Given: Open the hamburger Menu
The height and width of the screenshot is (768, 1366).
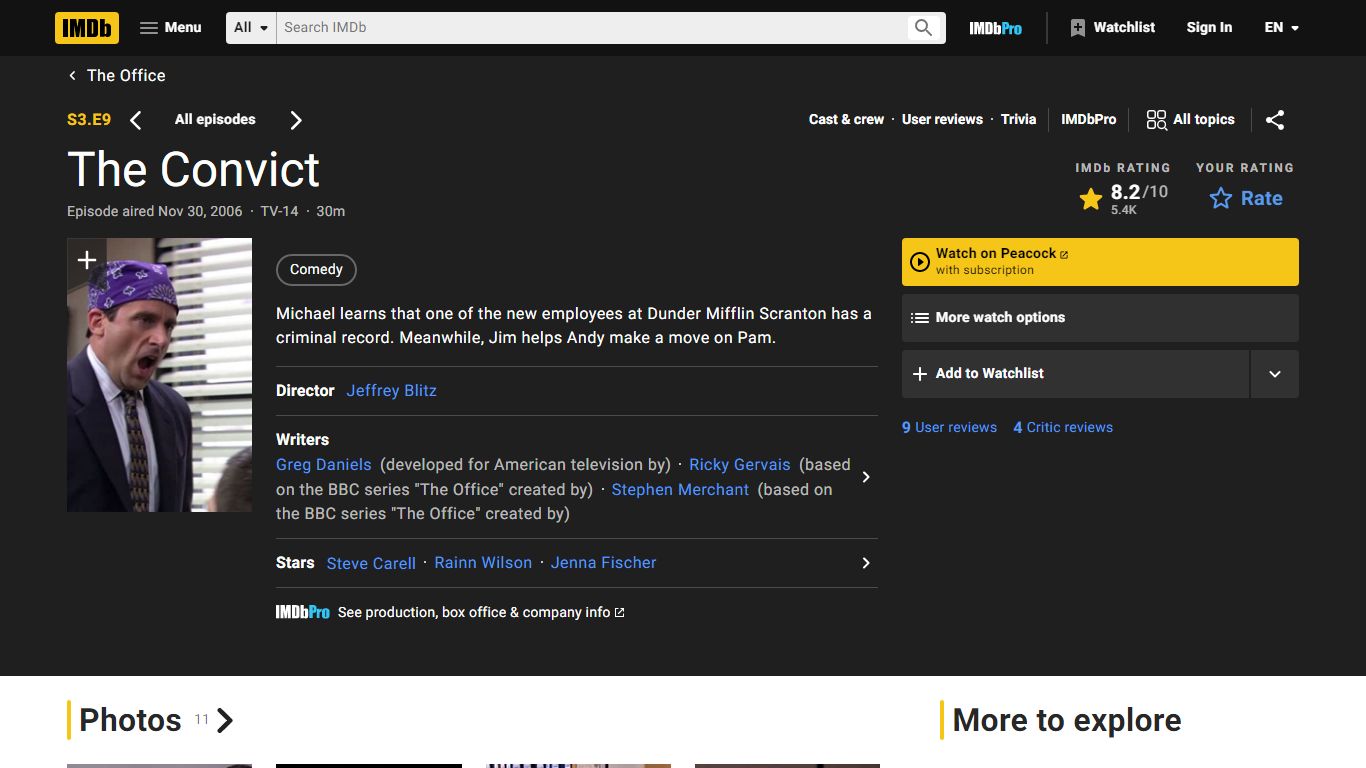Looking at the screenshot, I should coord(170,28).
